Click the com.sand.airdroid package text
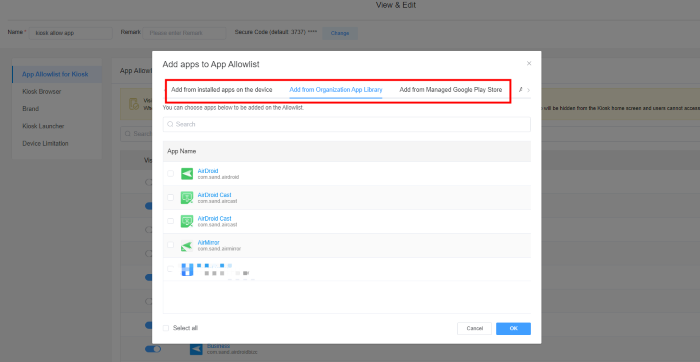This screenshot has height=362, width=700. click(x=218, y=177)
